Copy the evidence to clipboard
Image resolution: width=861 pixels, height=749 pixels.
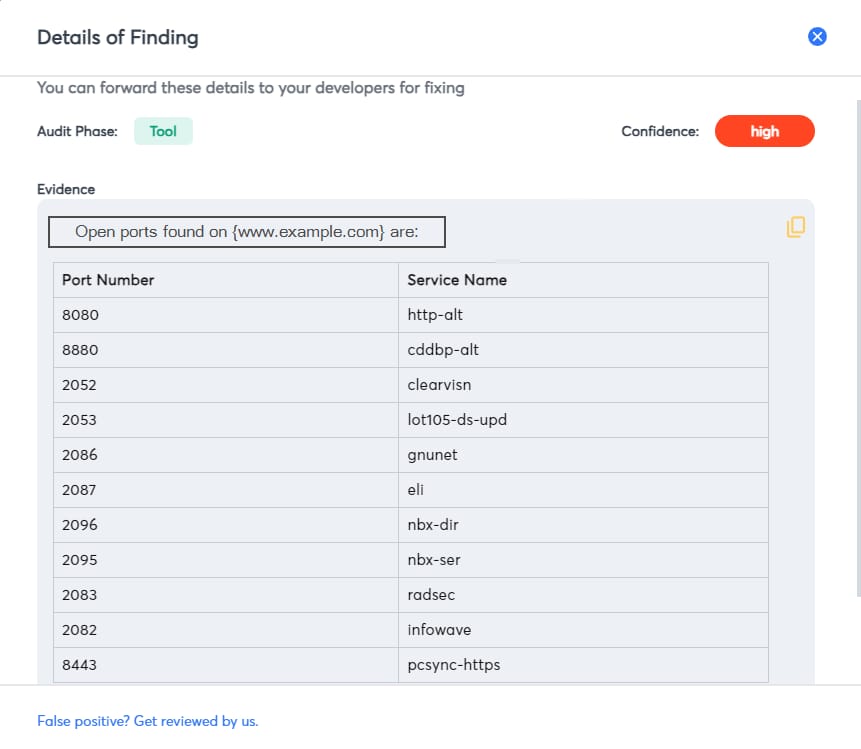pos(796,227)
